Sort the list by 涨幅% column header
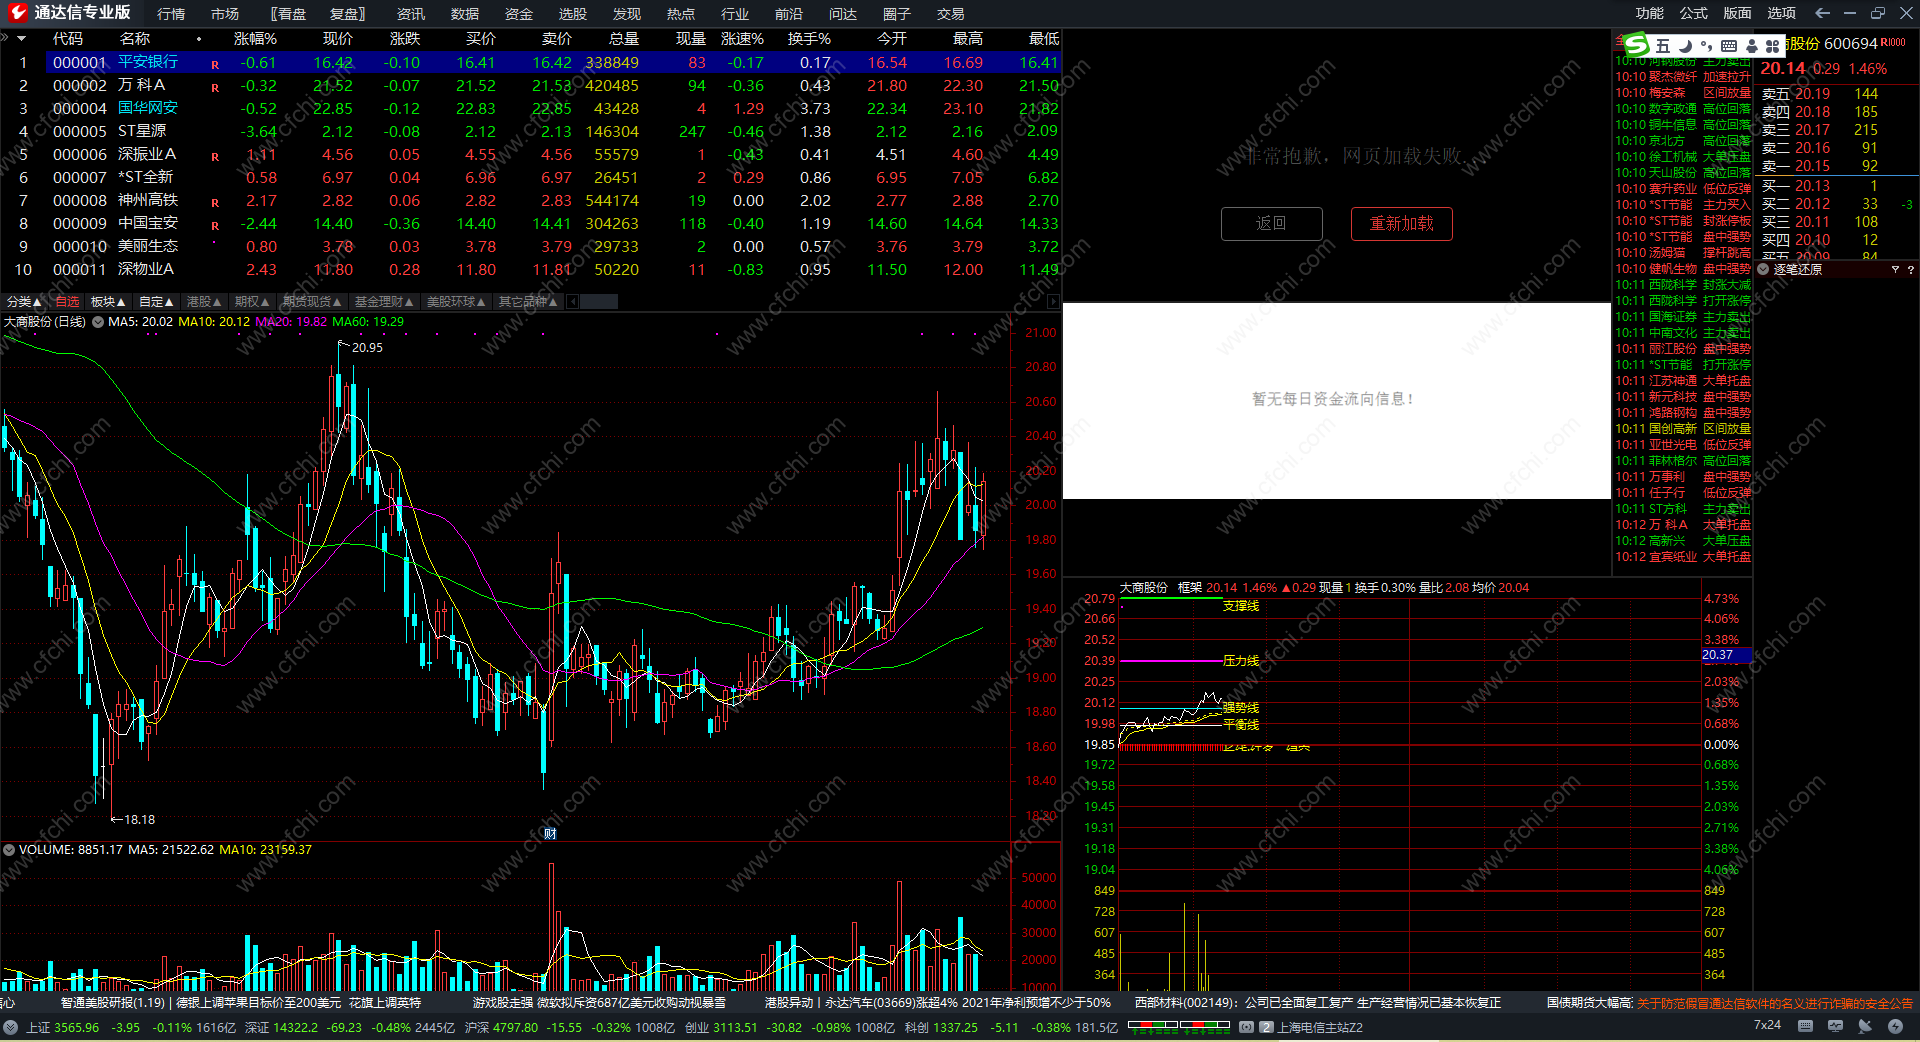The height and width of the screenshot is (1042, 1920). [255, 39]
